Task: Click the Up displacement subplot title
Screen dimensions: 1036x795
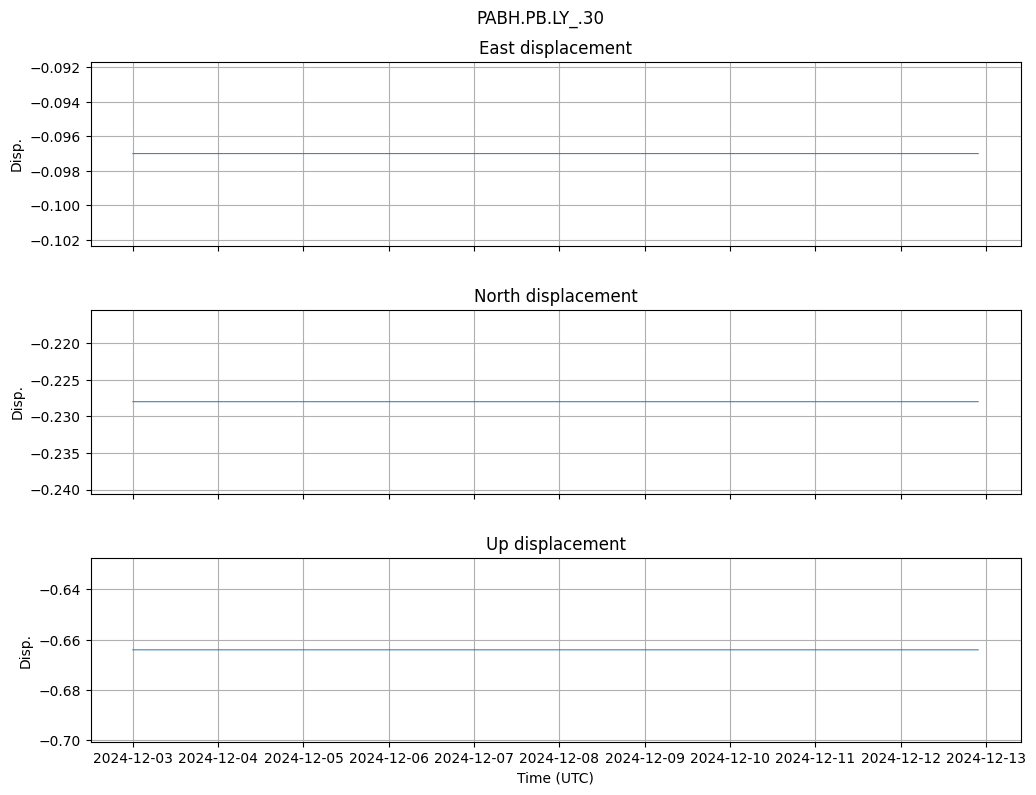Action: 555,544
